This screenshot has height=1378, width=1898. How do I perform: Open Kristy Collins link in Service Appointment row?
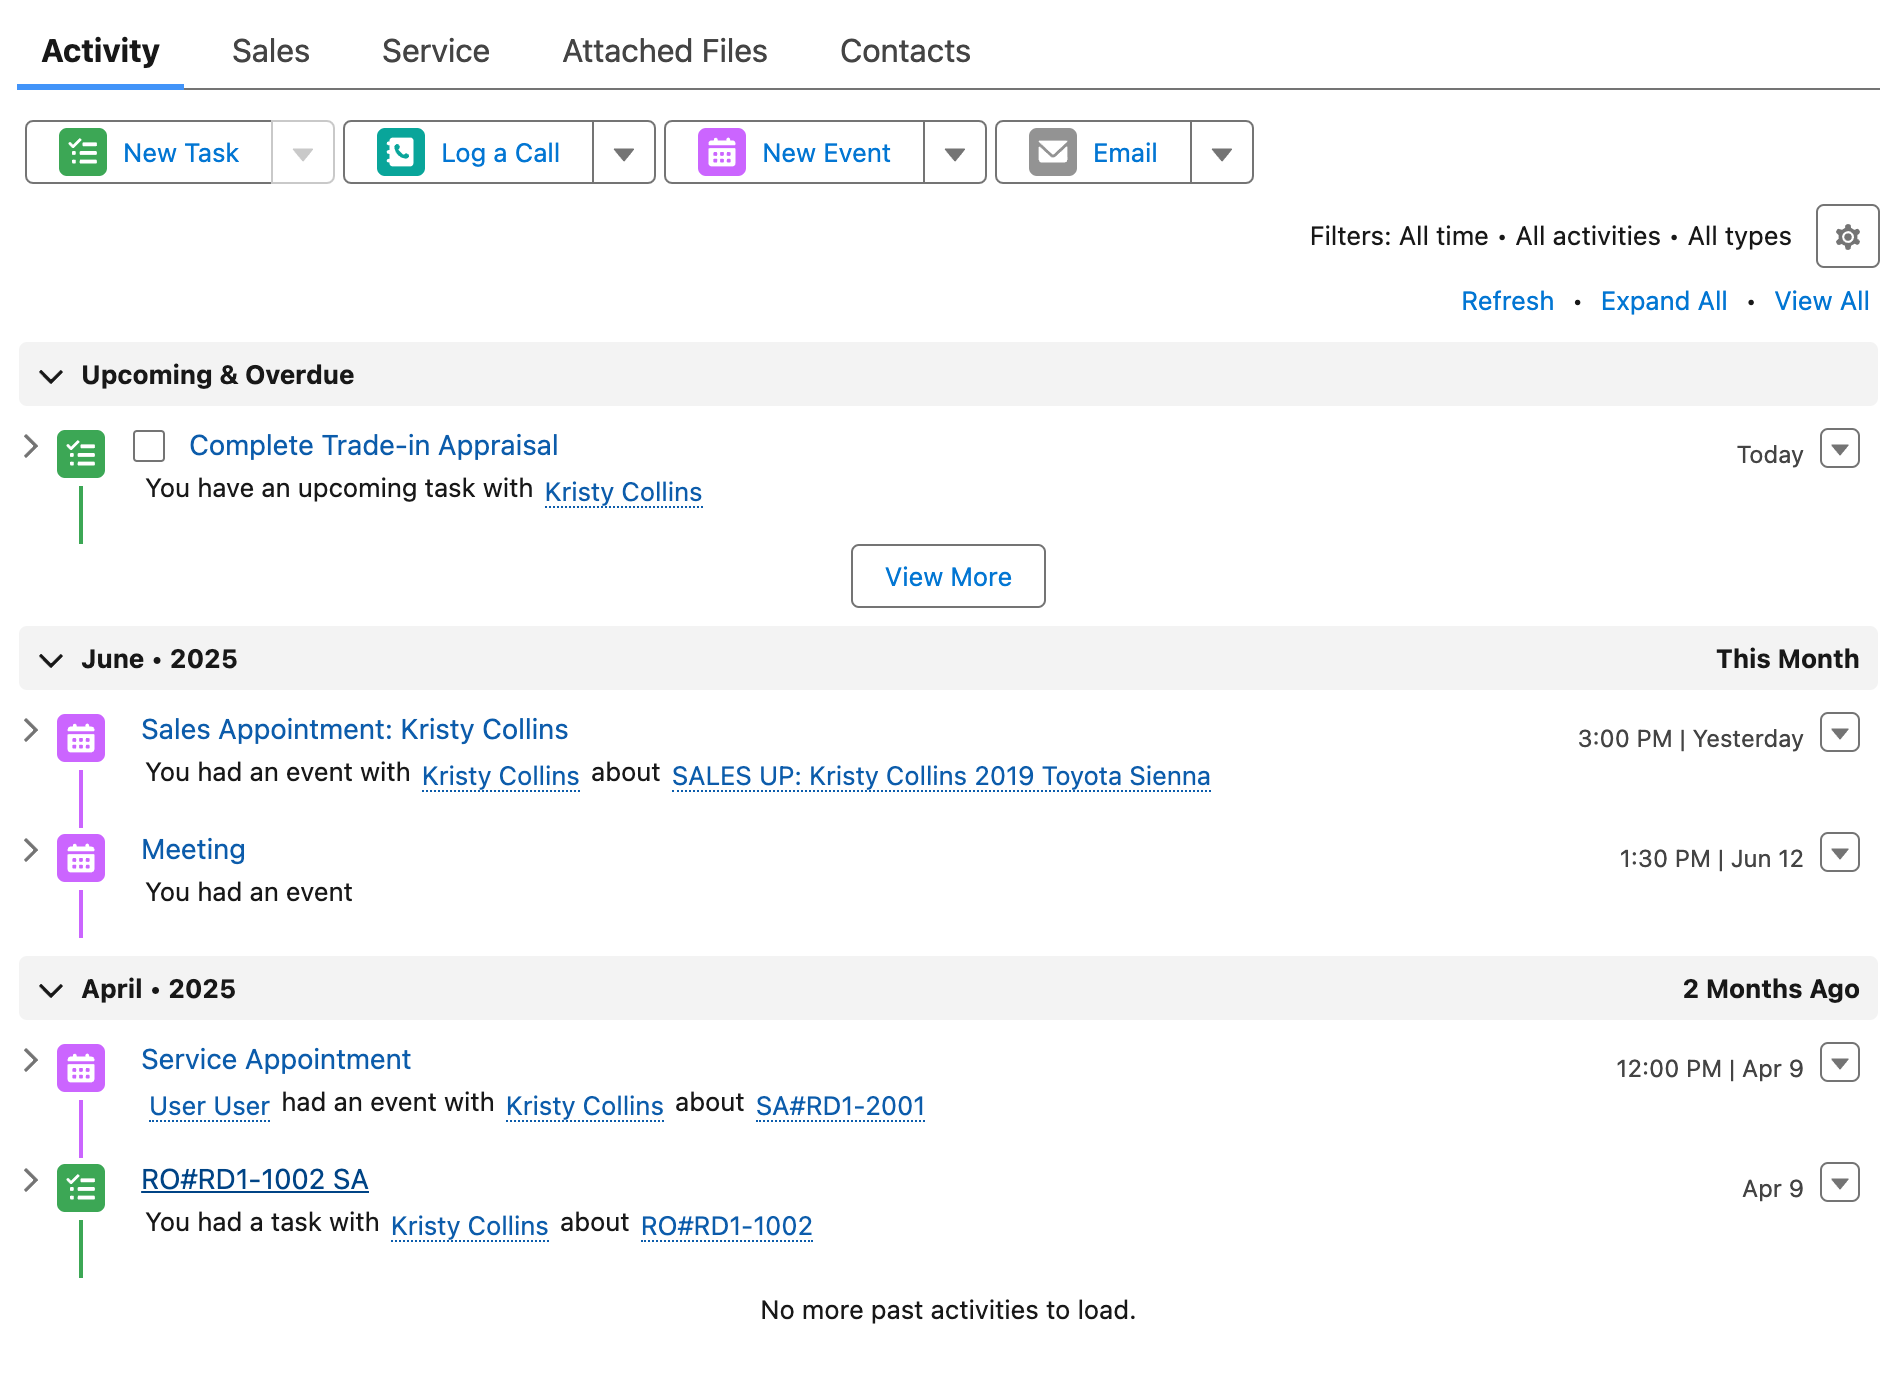tap(584, 1106)
